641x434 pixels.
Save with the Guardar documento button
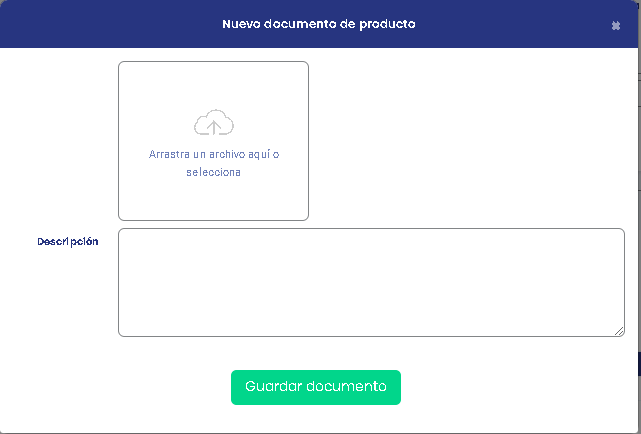[316, 387]
